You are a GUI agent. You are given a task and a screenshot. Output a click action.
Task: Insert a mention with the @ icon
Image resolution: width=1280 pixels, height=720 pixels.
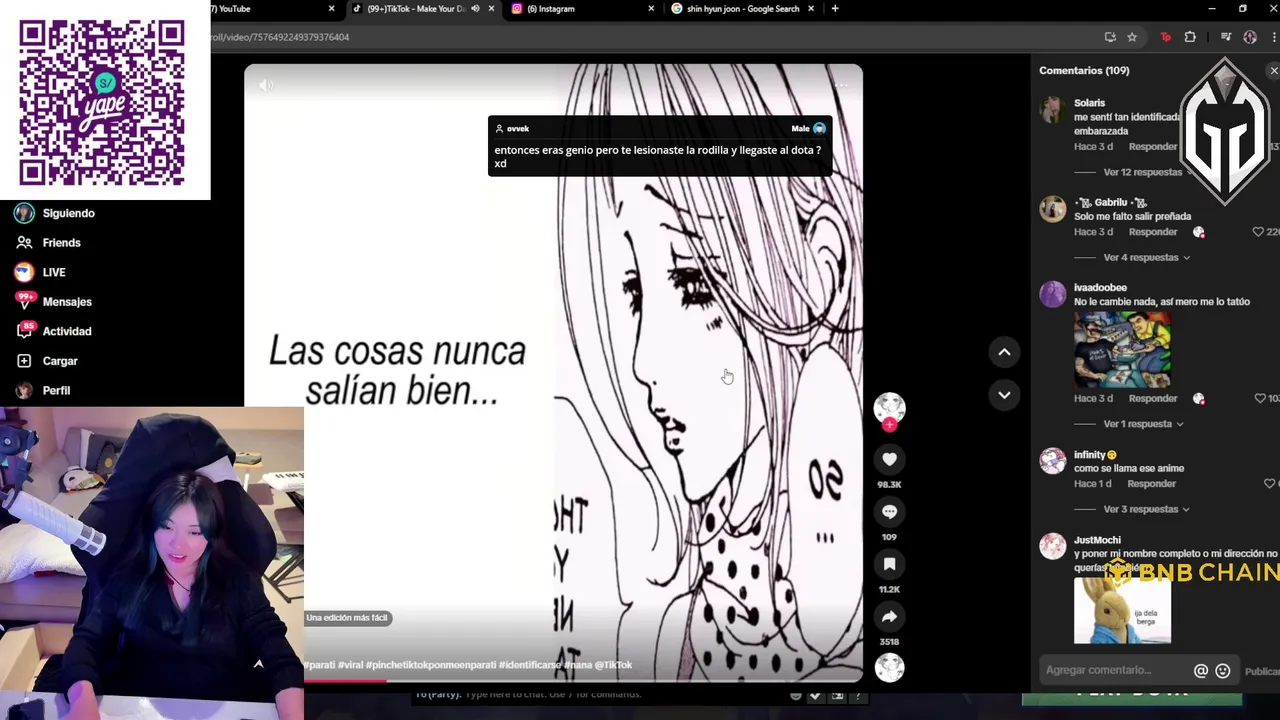click(x=1201, y=671)
